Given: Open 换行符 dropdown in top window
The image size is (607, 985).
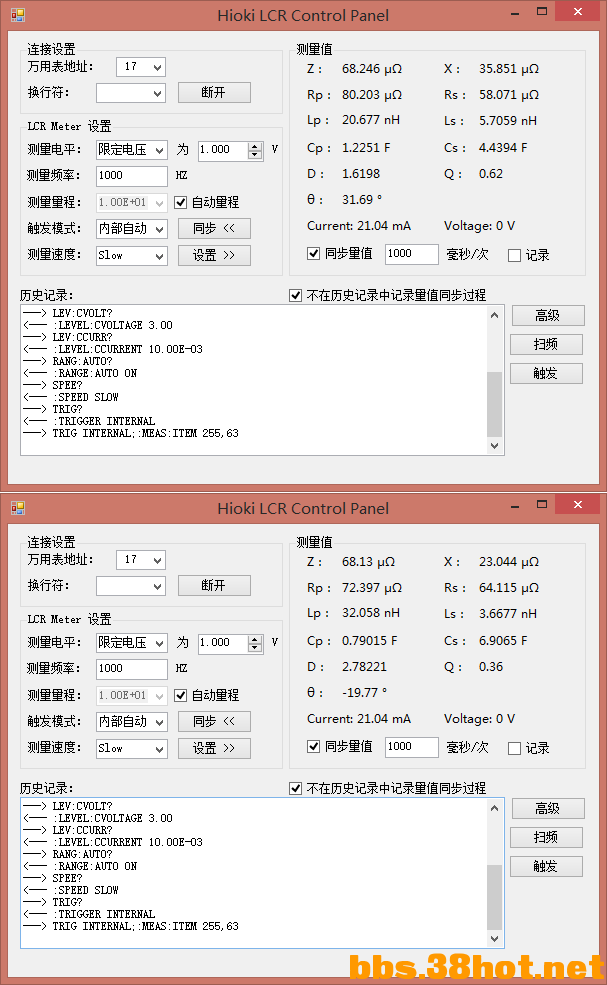Looking at the screenshot, I should 131,93.
